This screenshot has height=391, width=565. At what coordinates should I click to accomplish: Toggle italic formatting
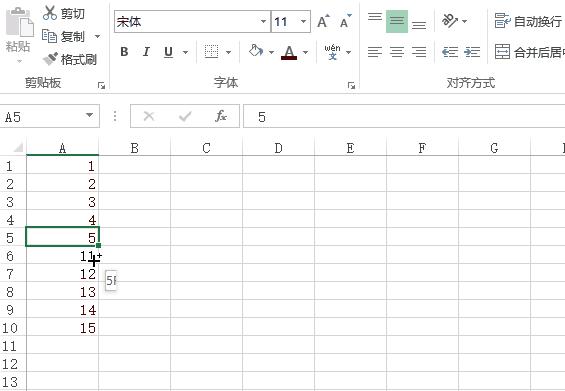[146, 52]
